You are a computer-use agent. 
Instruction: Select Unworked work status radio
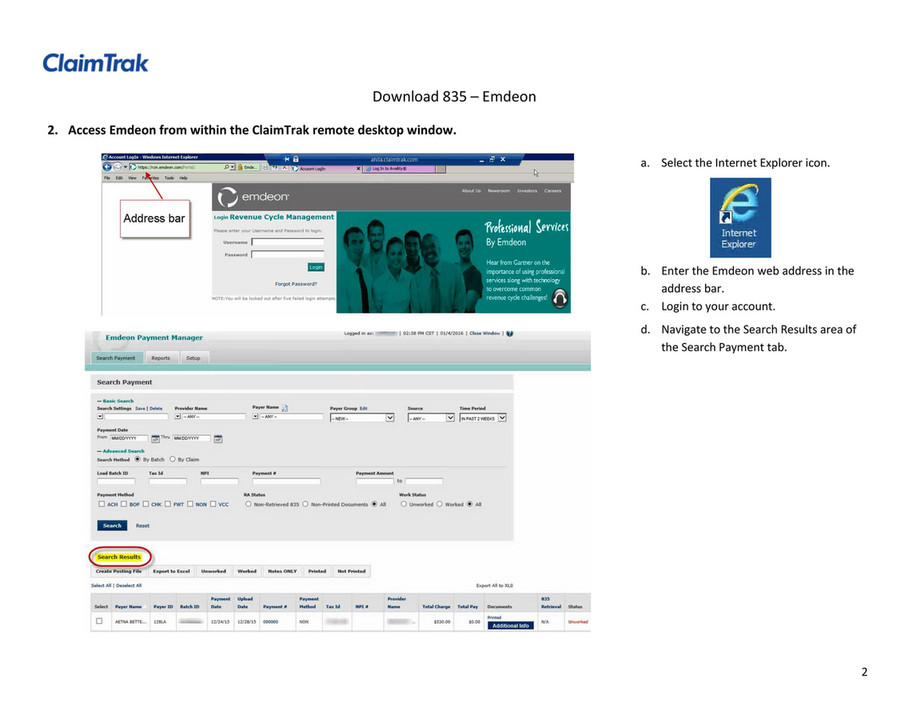(x=403, y=504)
